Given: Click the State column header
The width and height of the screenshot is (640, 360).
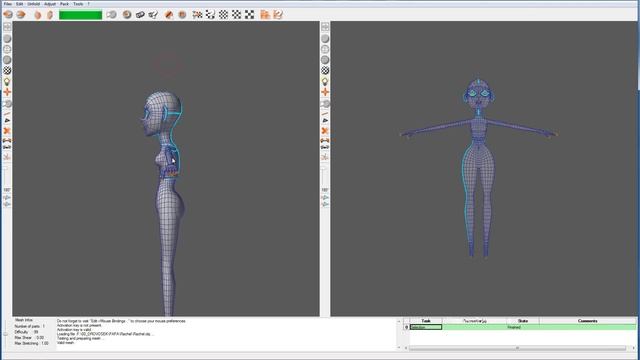Looking at the screenshot, I should [523, 321].
